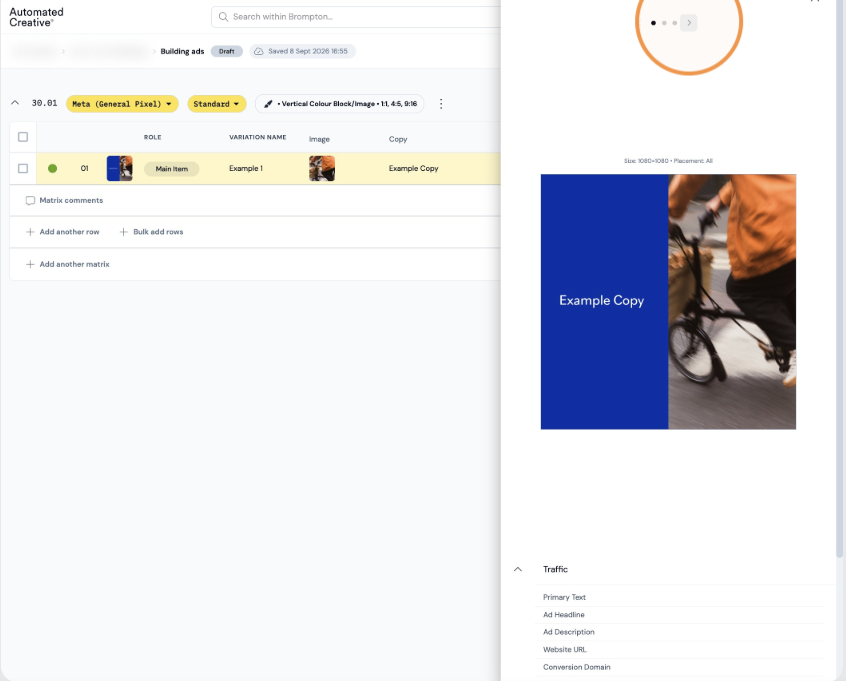
Task: Click the Example 1 variation name
Action: (246, 168)
